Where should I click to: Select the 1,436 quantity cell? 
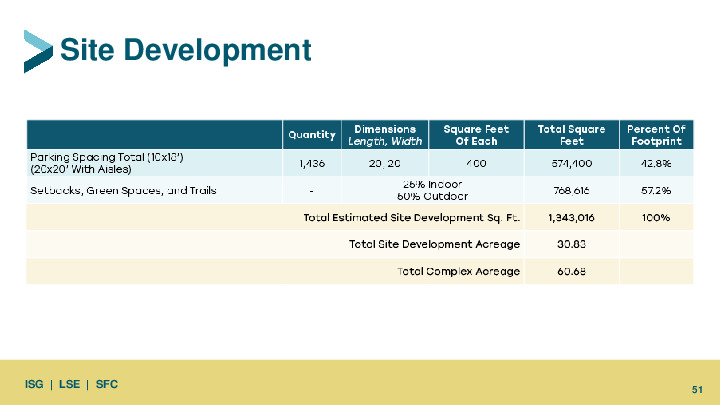[x=312, y=163]
